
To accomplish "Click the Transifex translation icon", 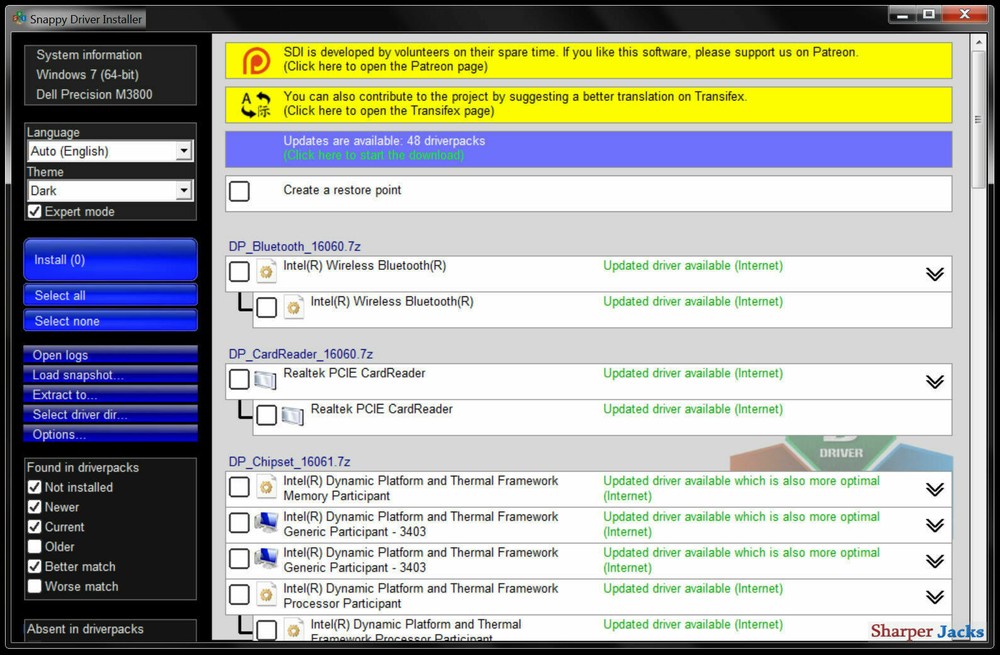I will click(258, 105).
